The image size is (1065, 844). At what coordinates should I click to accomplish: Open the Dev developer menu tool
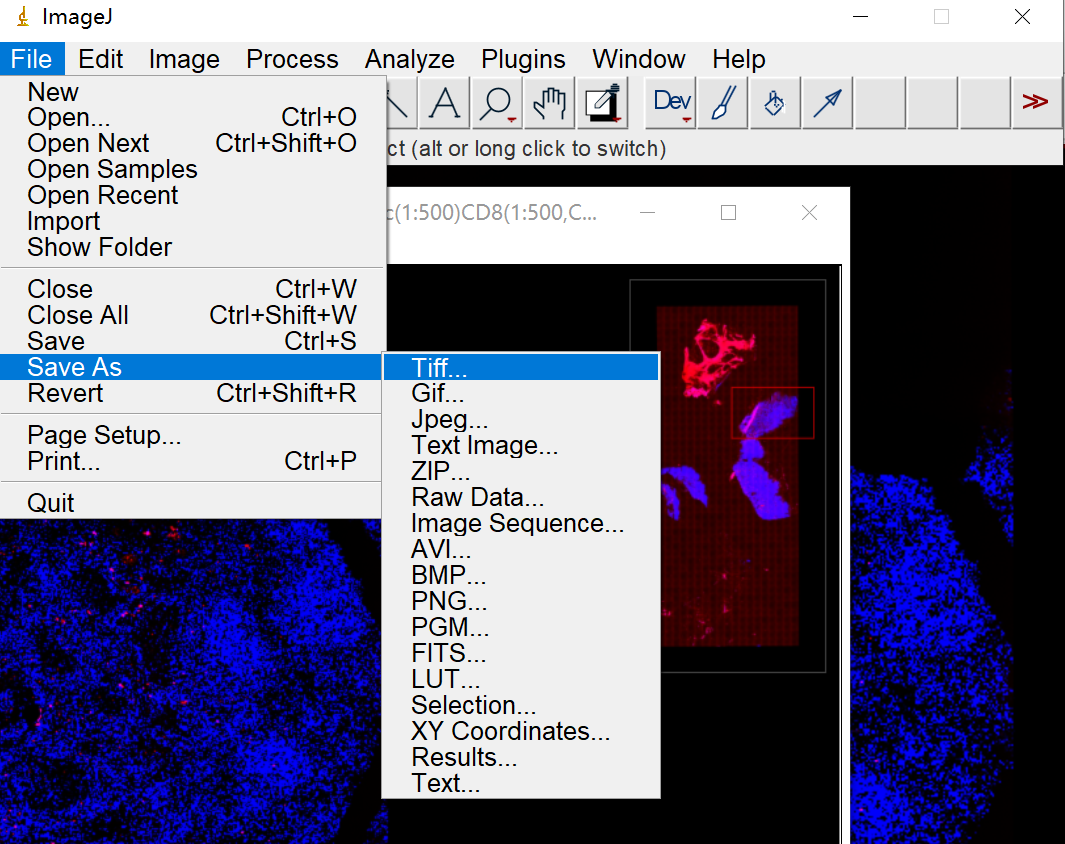tap(672, 103)
